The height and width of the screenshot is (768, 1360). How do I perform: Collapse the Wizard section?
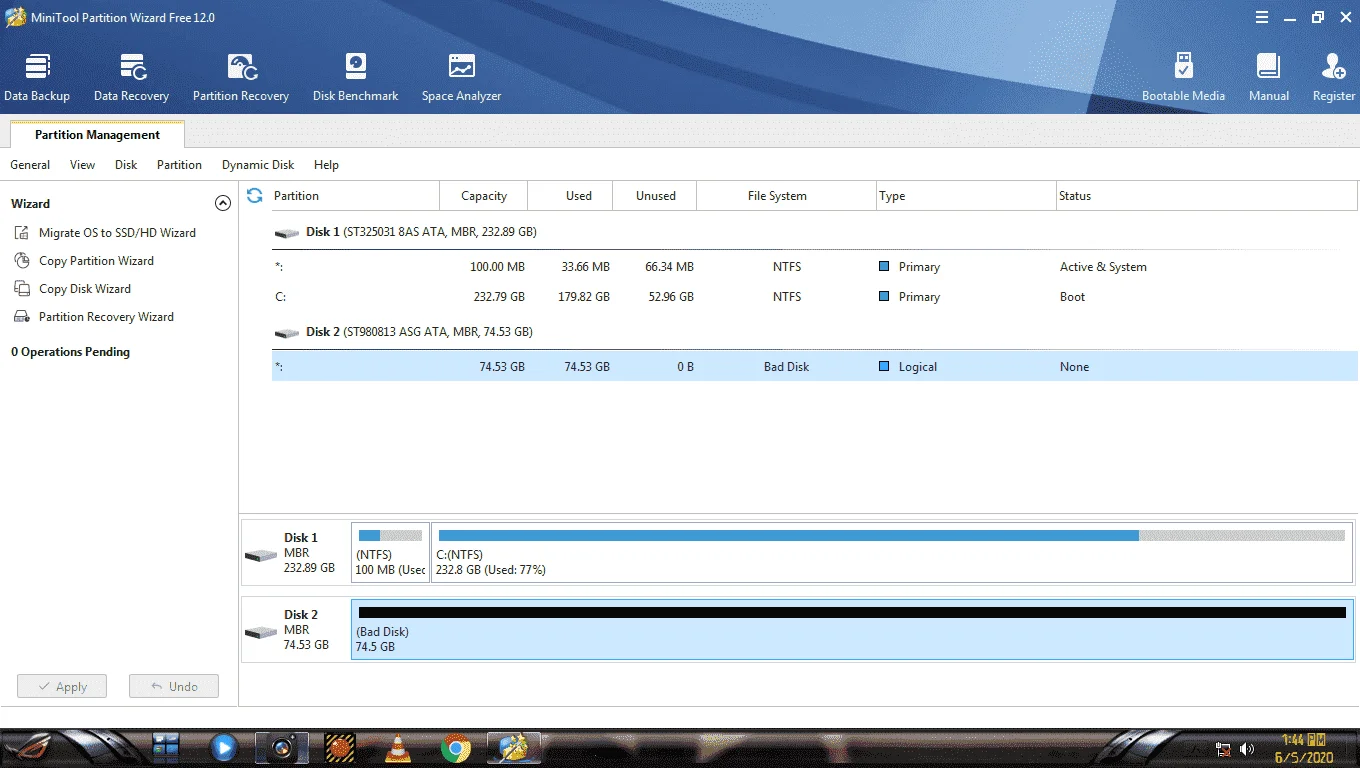(x=223, y=203)
